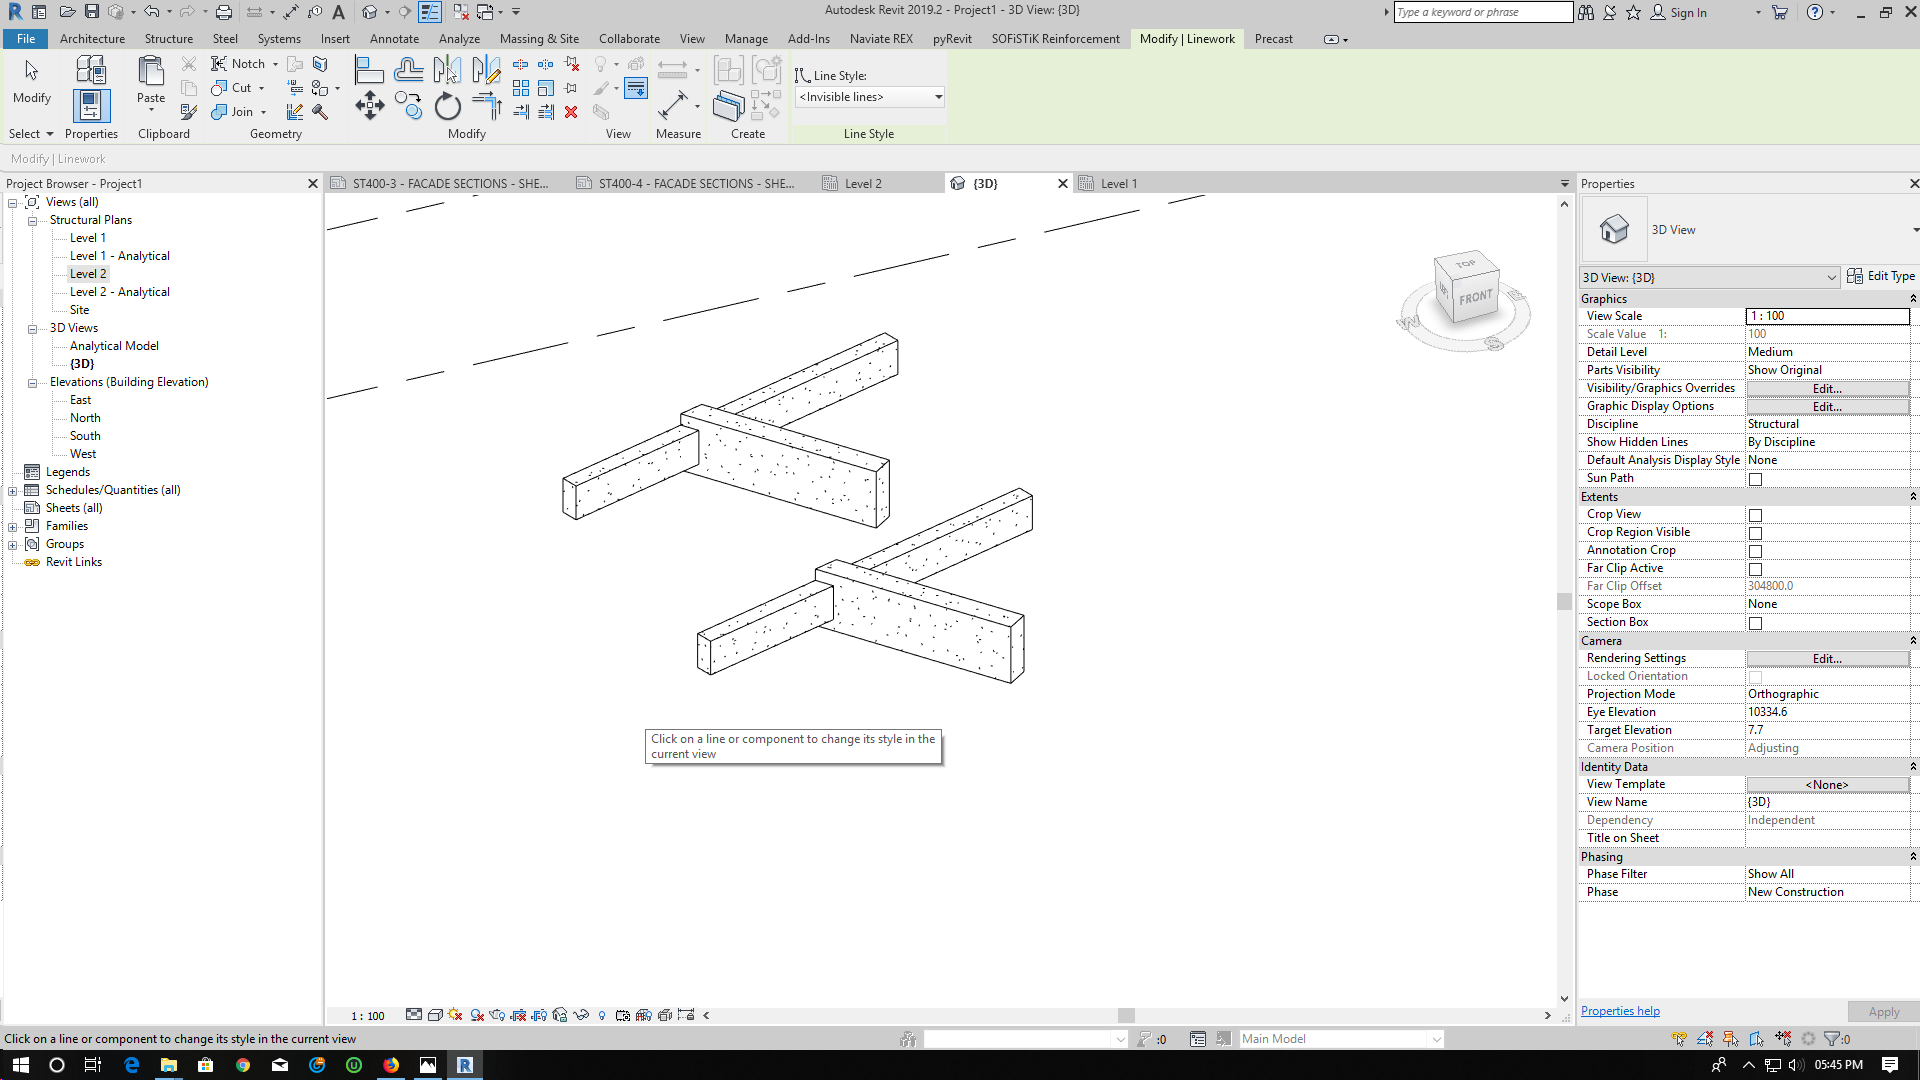Viewport: 1920px width, 1080px height.
Task: Select the Move tool in Modify panel
Action: point(369,104)
